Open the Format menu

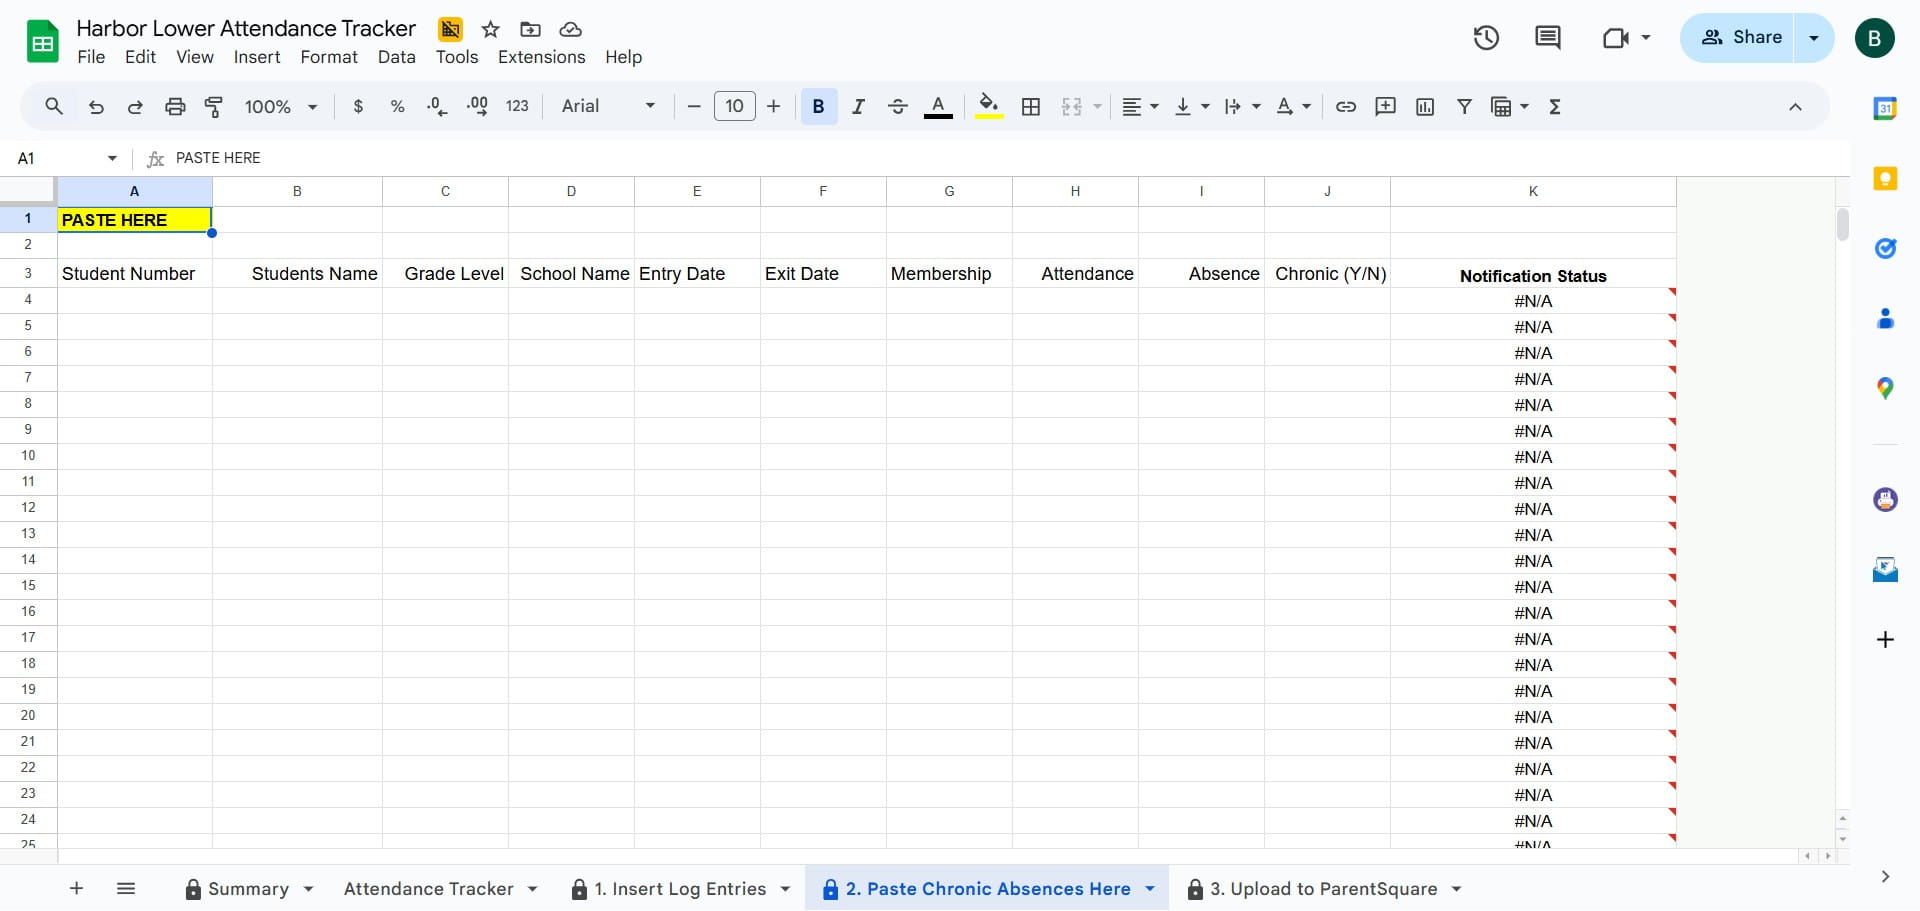[329, 57]
